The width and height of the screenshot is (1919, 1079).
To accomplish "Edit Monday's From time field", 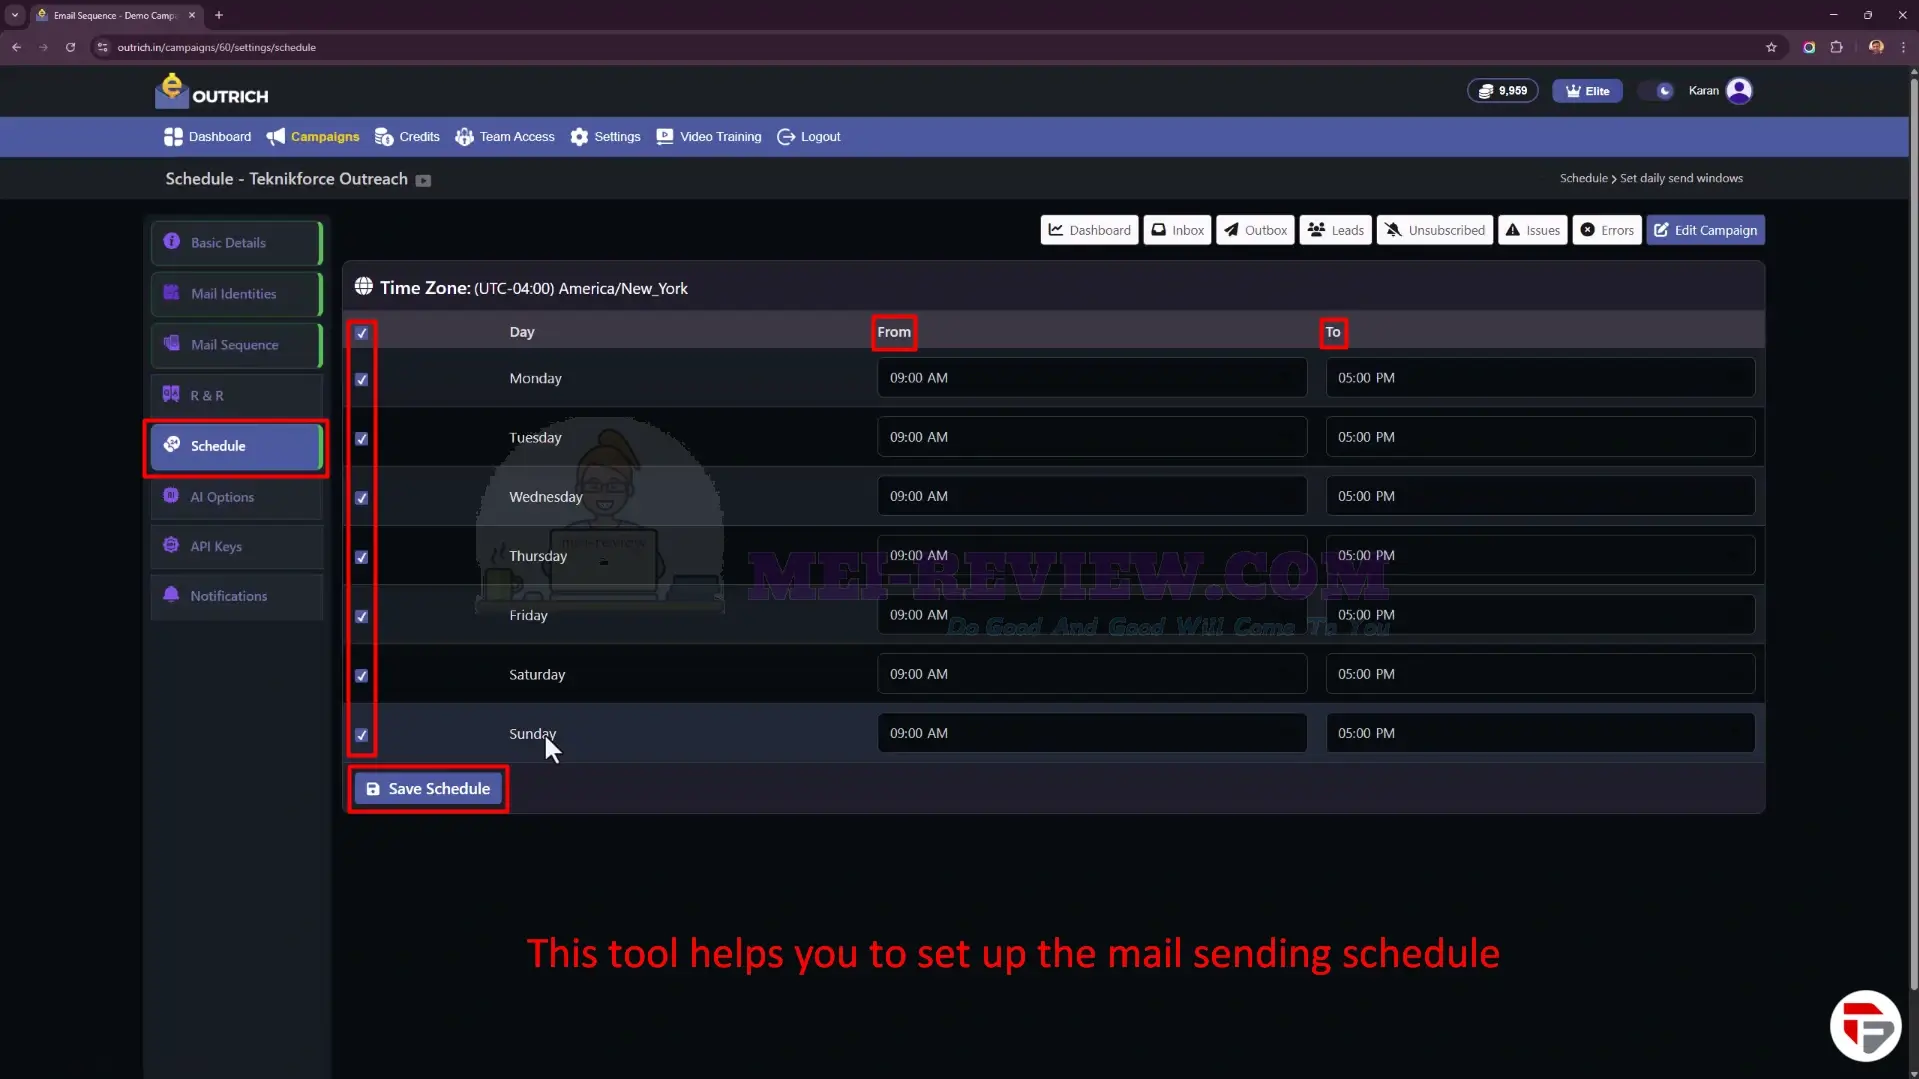I will point(1092,378).
